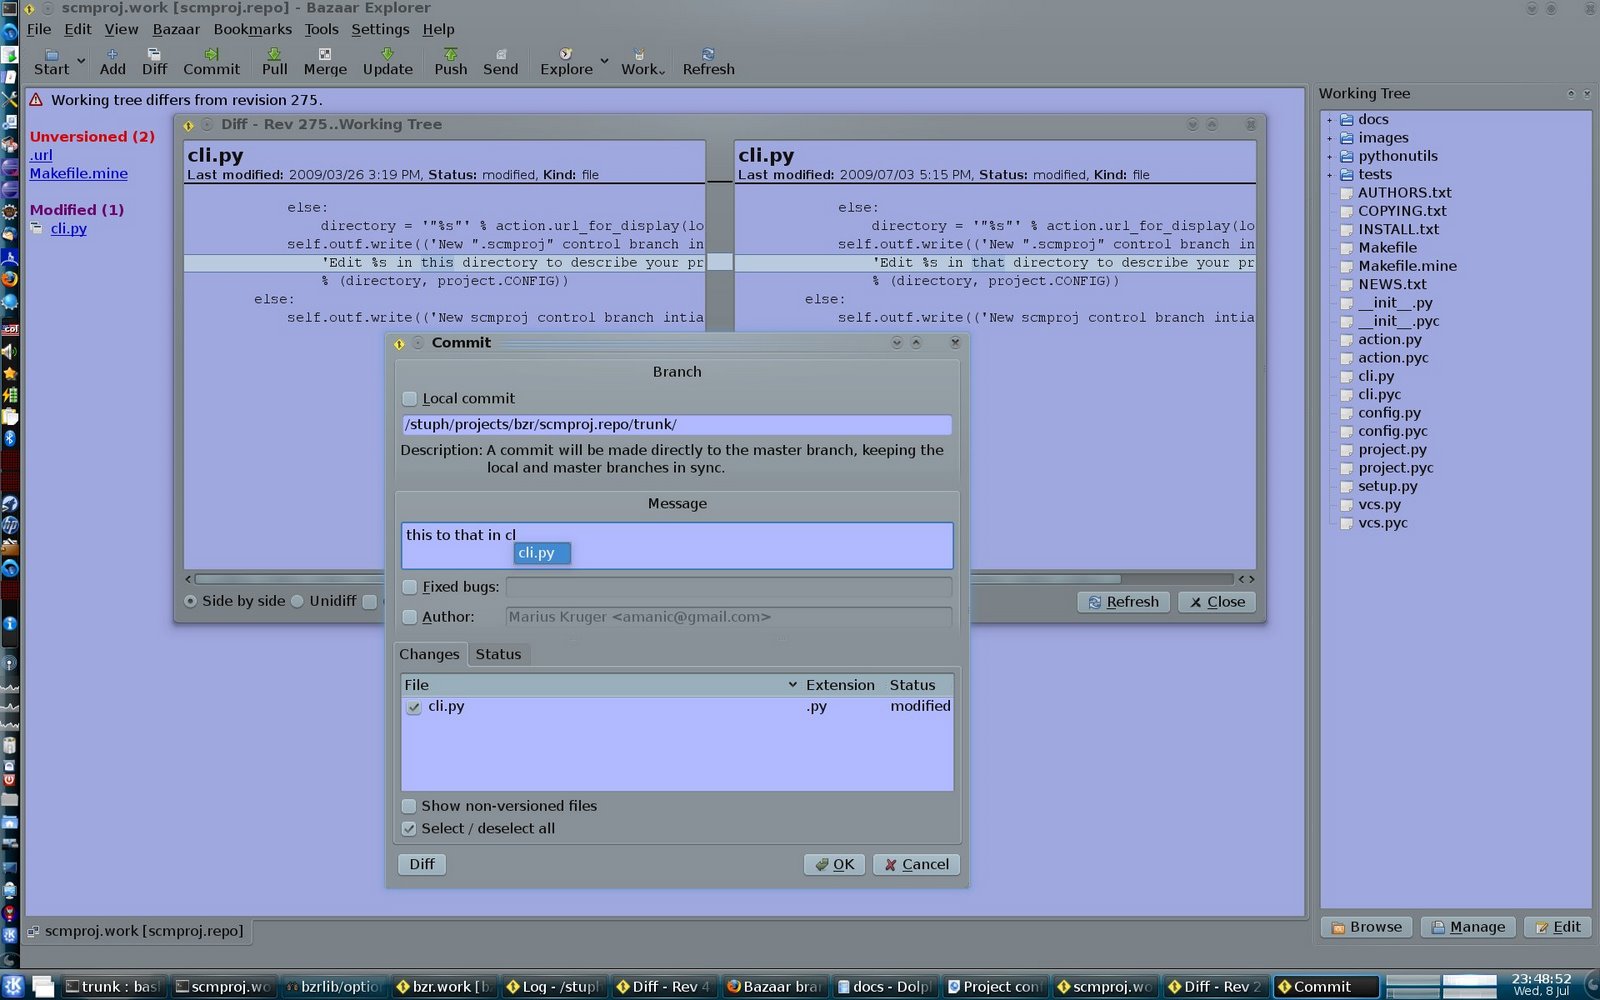Expand the pythonutils folder node

pos(1329,157)
